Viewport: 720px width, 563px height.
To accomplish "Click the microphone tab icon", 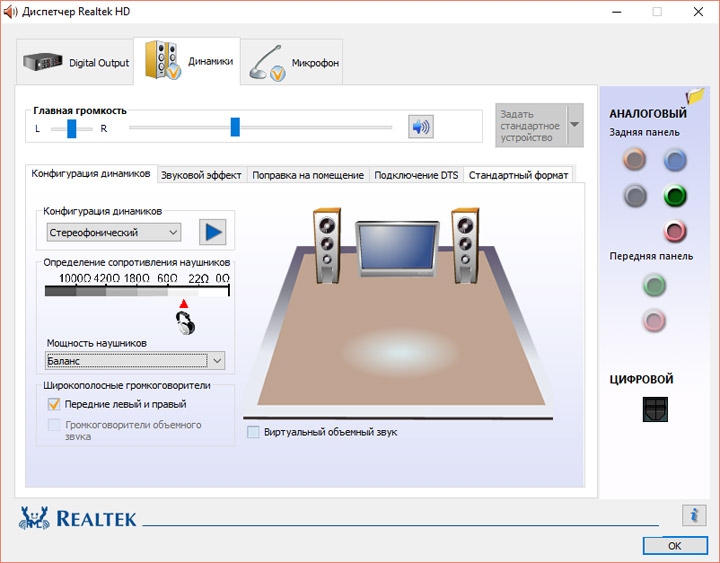I will [267, 63].
